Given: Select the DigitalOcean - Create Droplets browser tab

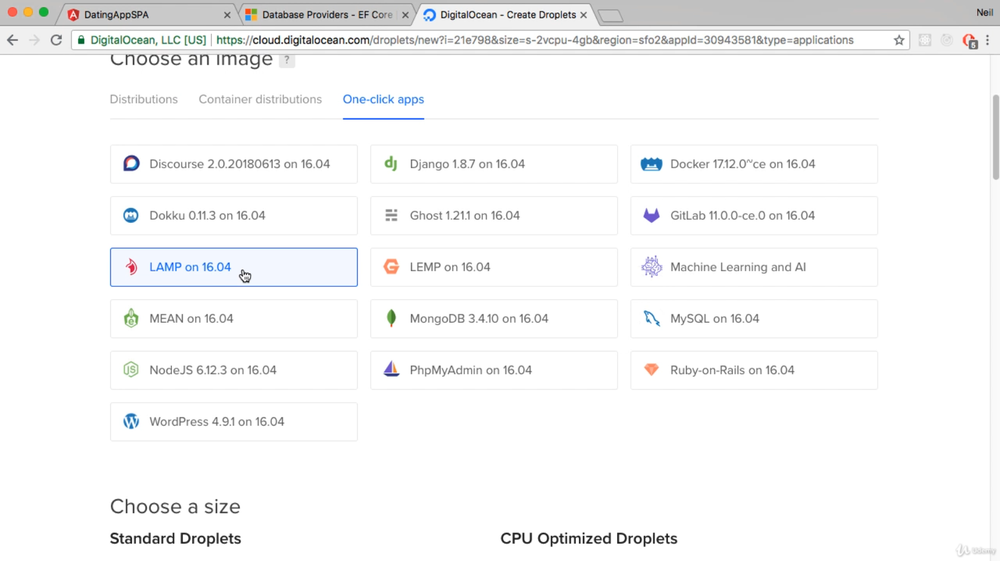Looking at the screenshot, I should [x=507, y=15].
